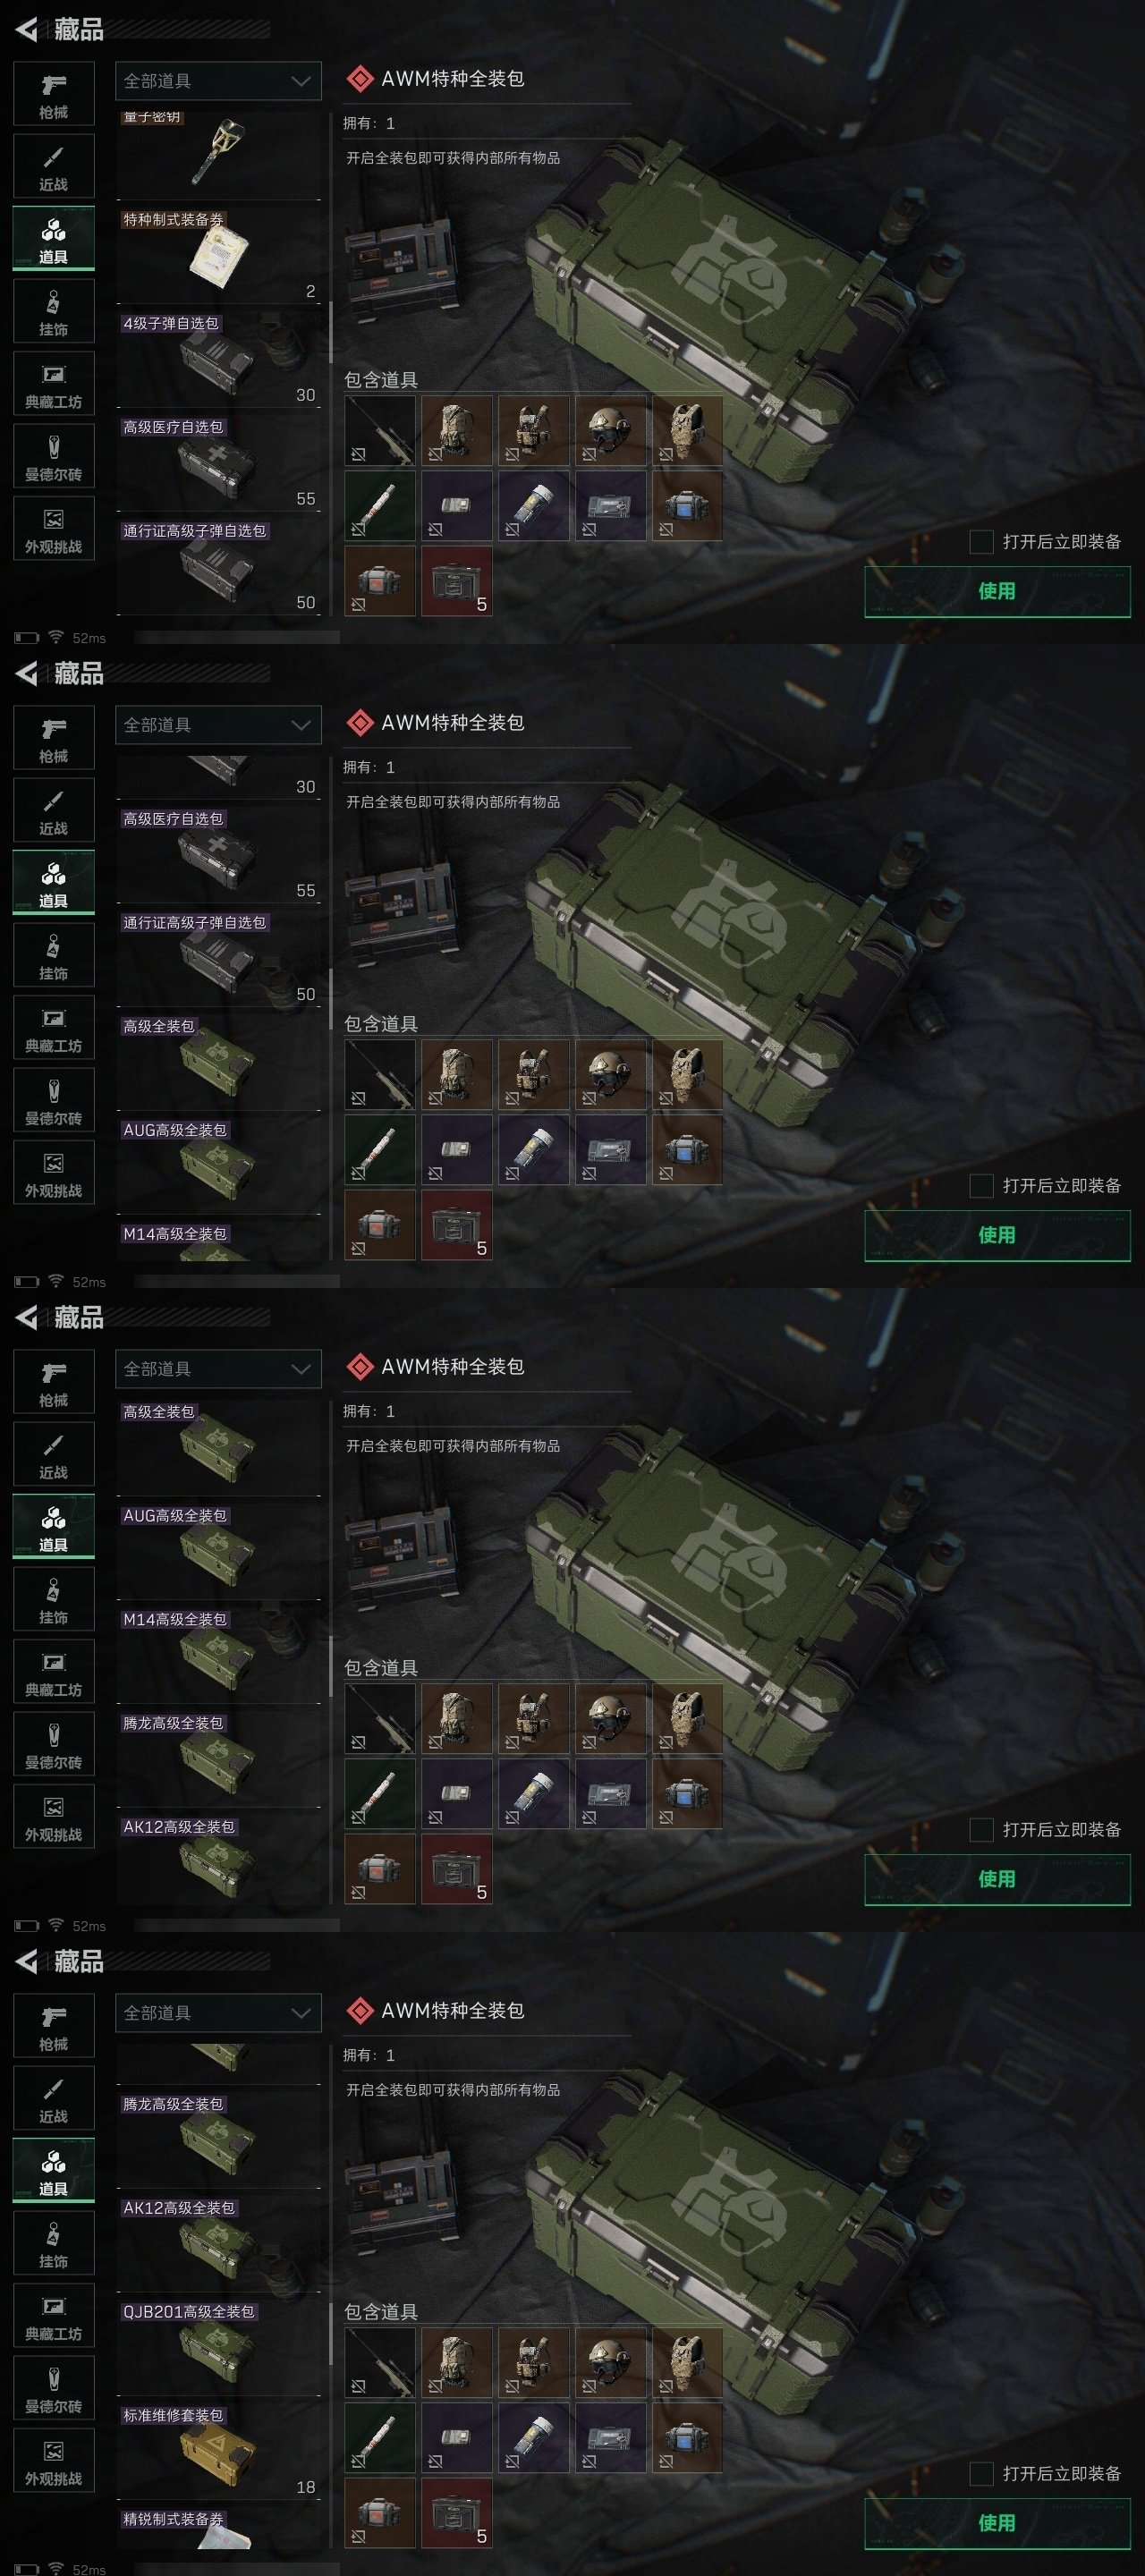The image size is (1145, 2576).
Task: Switch to 挂饰 tab beside QJB201高级全装包 item
Action: point(54,2243)
